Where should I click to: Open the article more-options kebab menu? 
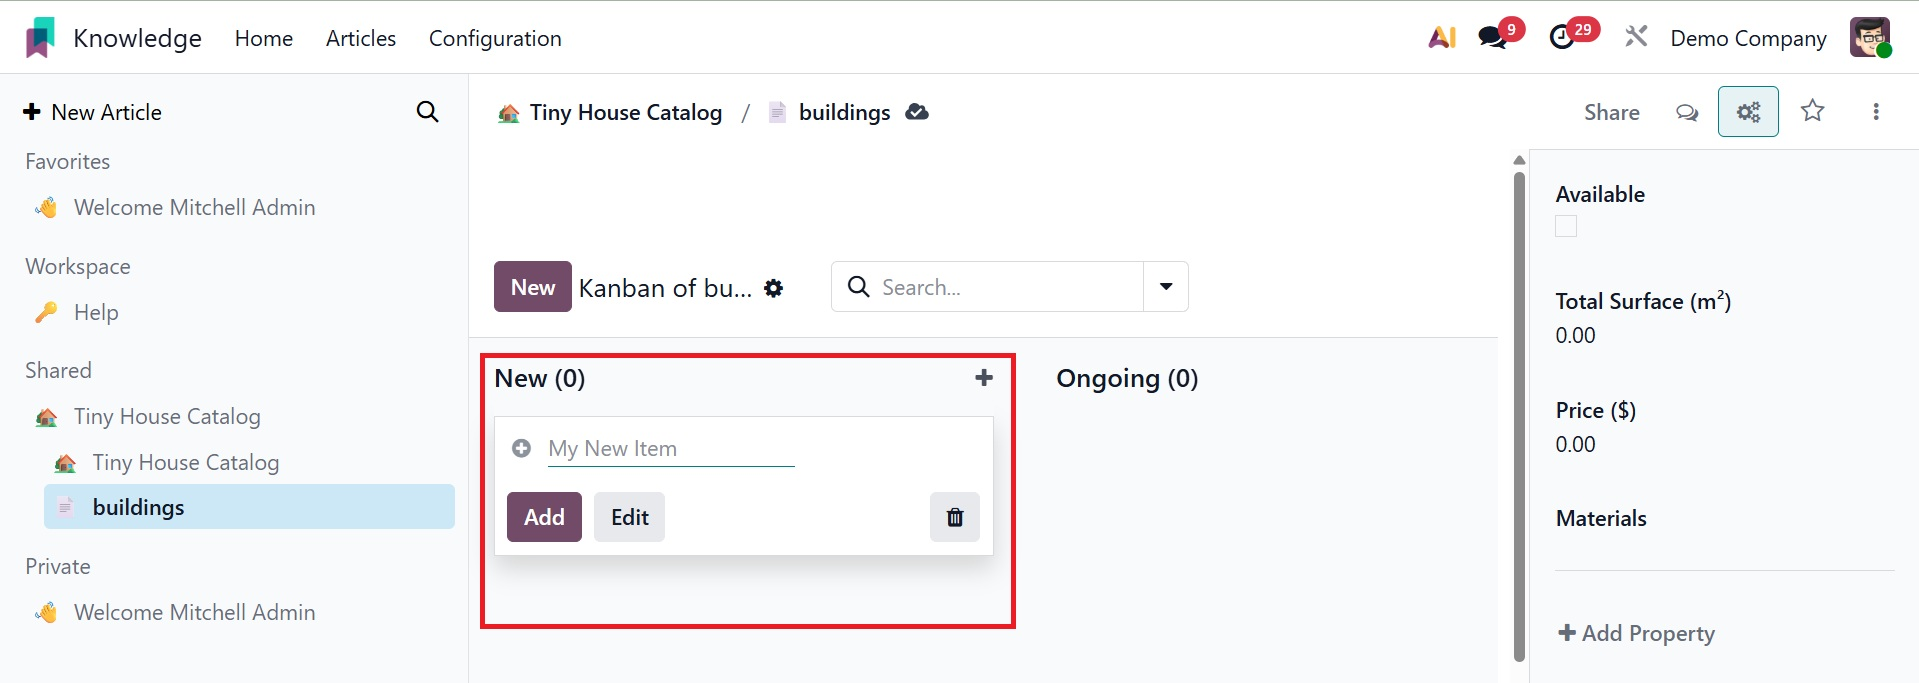(x=1876, y=112)
